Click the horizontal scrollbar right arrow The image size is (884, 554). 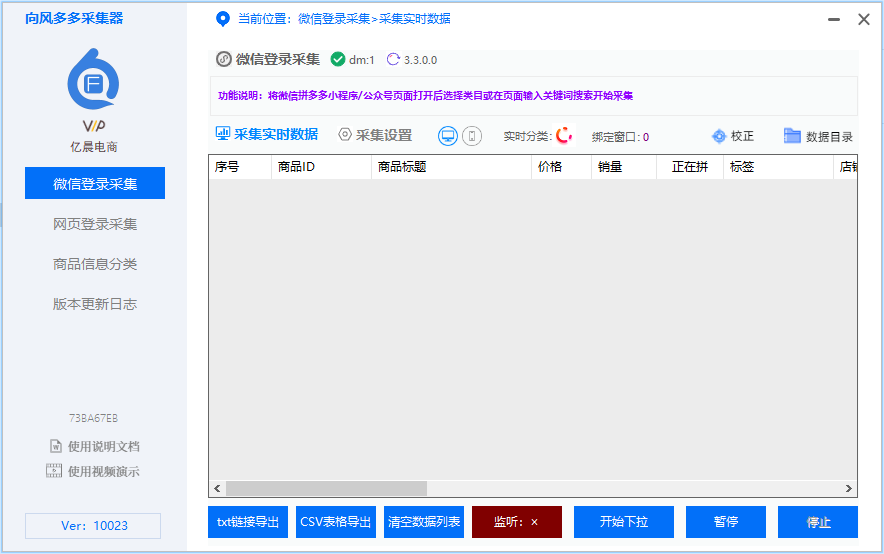(849, 488)
